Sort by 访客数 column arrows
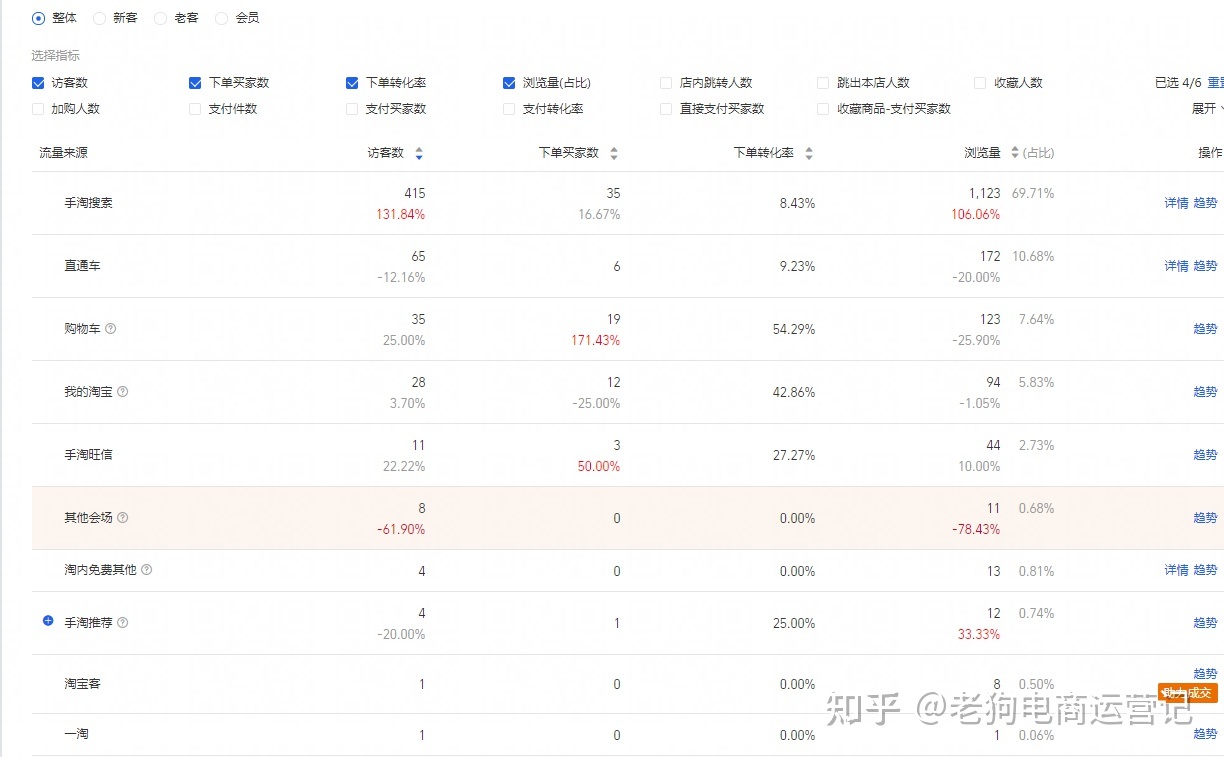The height and width of the screenshot is (757, 1224). pos(419,153)
